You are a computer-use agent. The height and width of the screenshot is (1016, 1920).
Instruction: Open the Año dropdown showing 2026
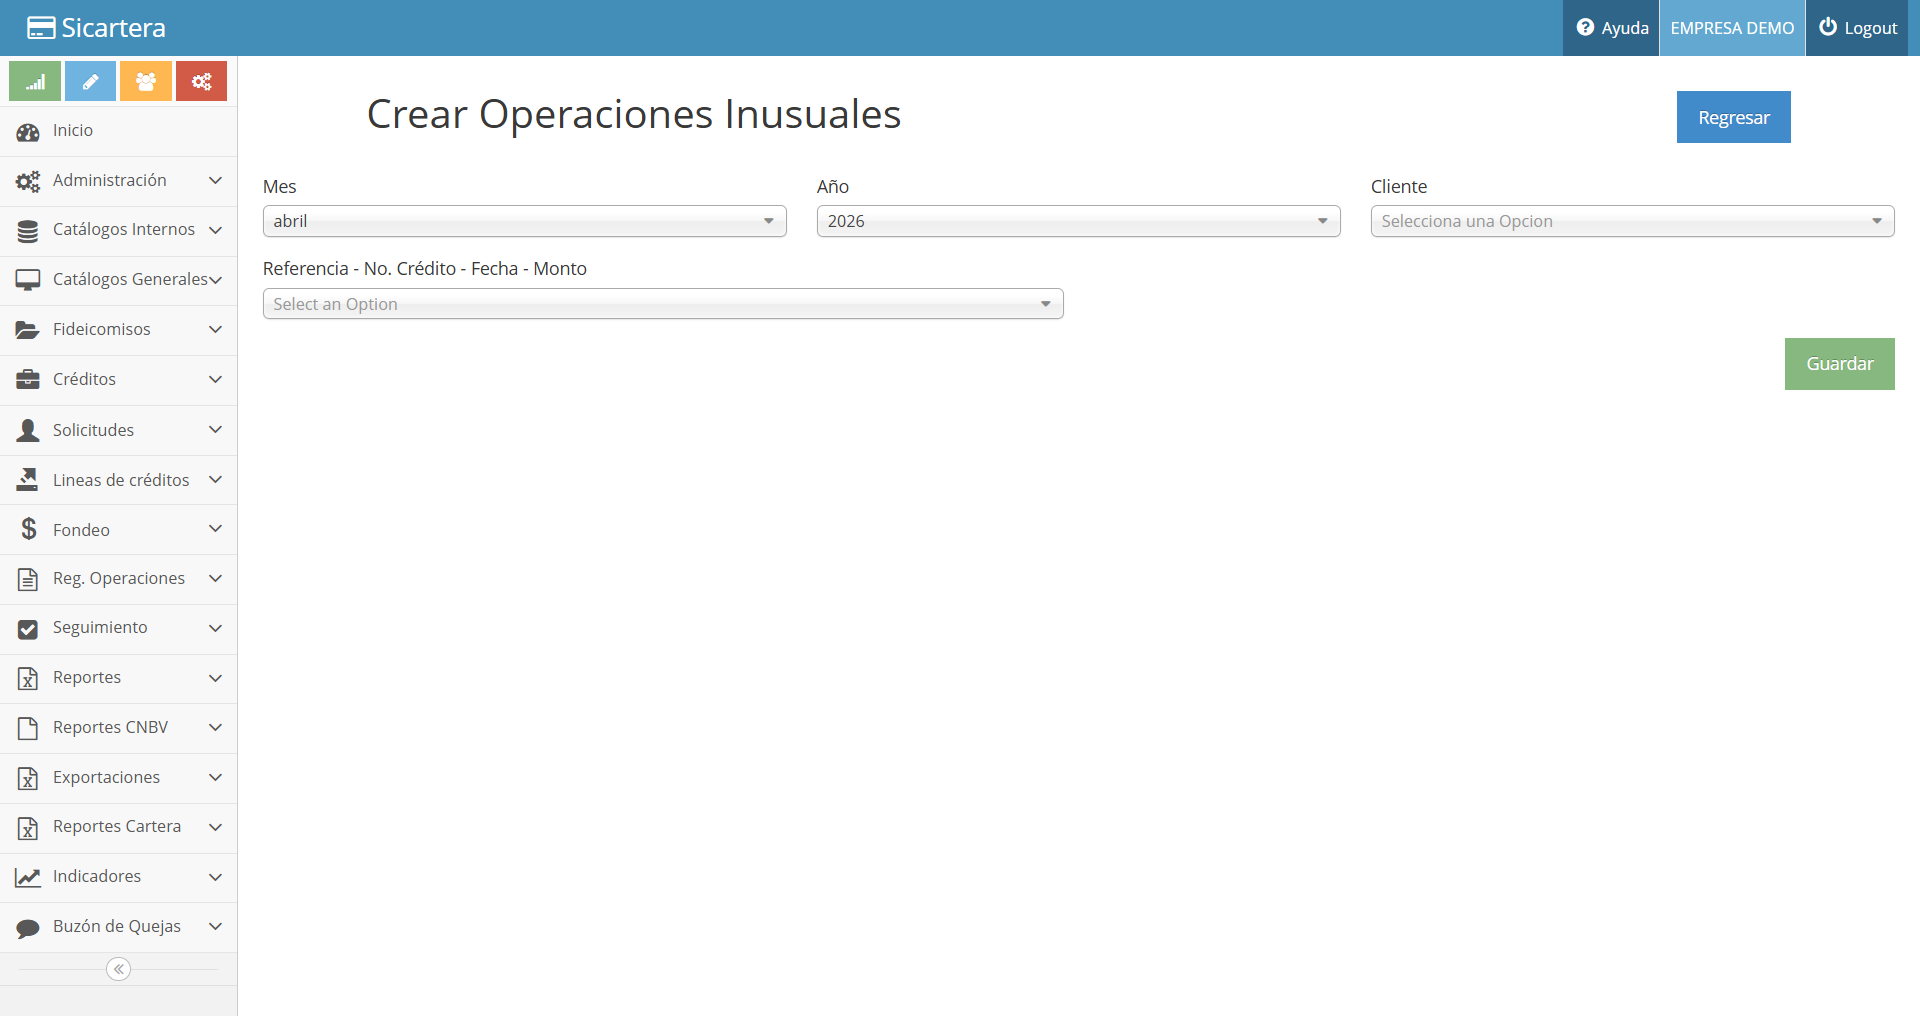(1078, 221)
